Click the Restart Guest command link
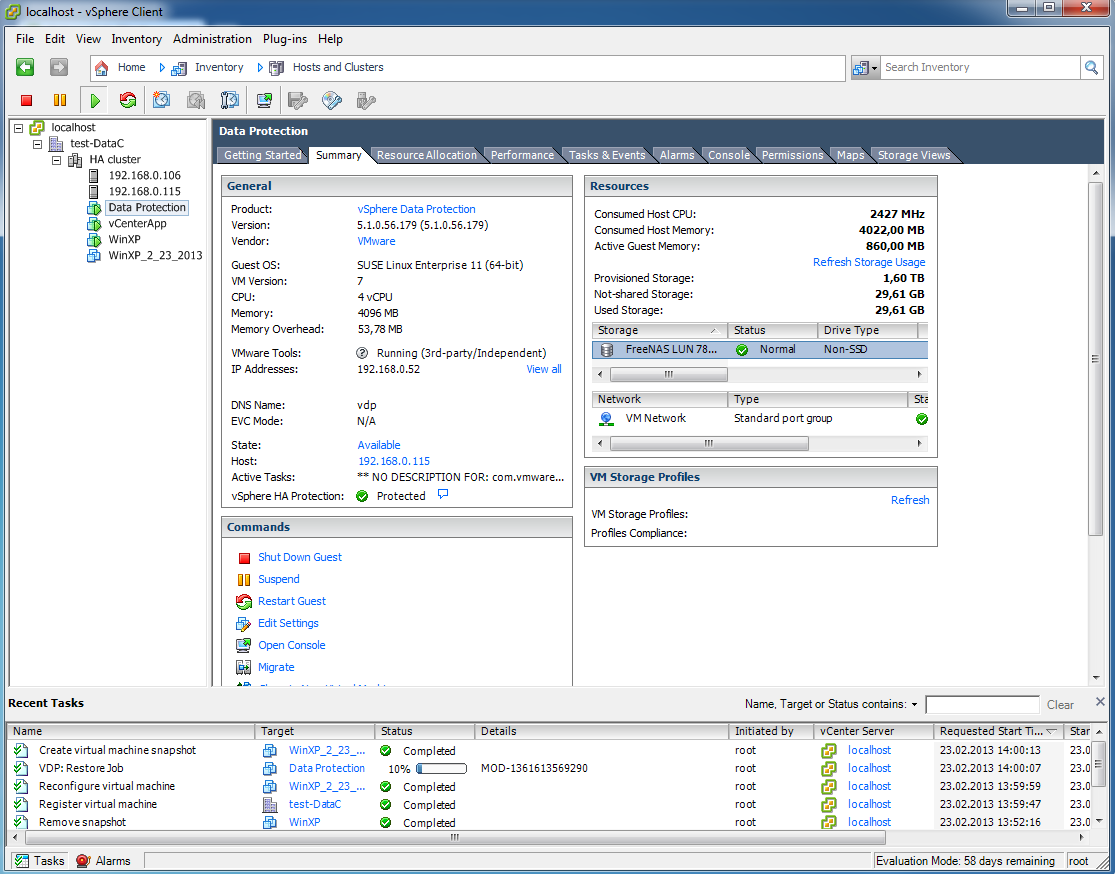The image size is (1115, 874). [292, 601]
